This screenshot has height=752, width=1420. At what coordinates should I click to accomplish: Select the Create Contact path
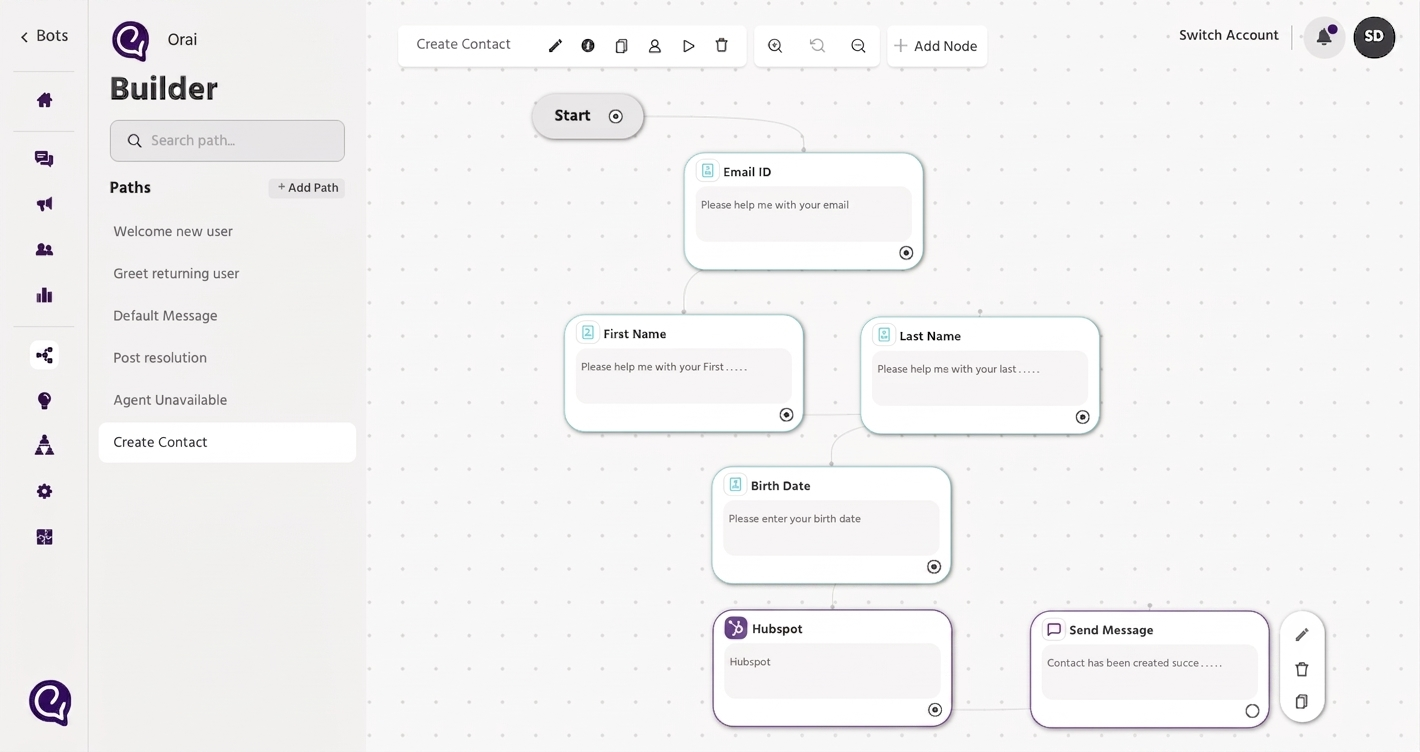coord(227,442)
